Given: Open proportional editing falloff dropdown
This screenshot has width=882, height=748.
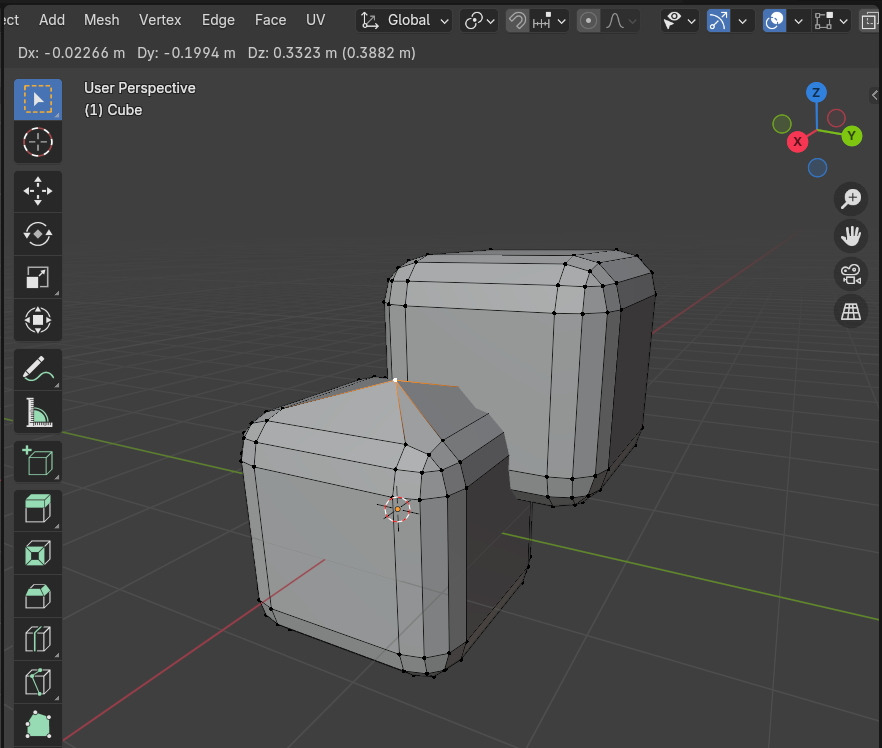Looking at the screenshot, I should coord(620,21).
